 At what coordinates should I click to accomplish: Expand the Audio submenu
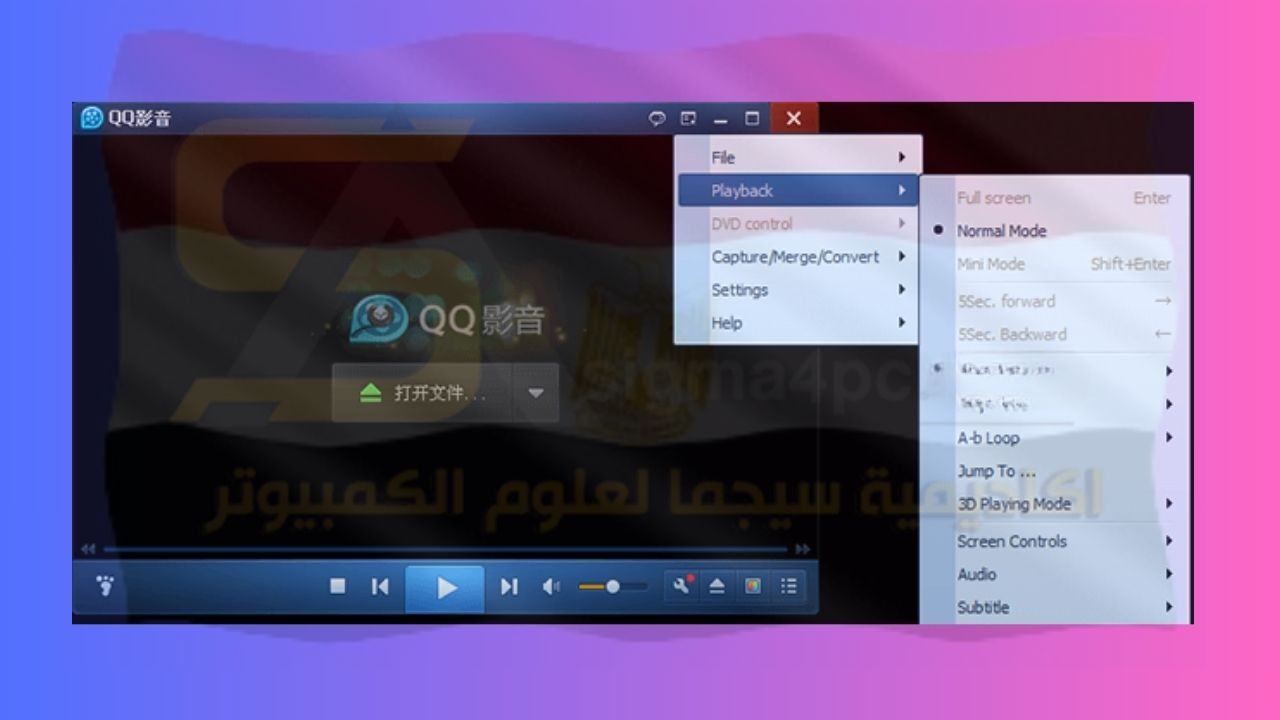coord(1054,573)
